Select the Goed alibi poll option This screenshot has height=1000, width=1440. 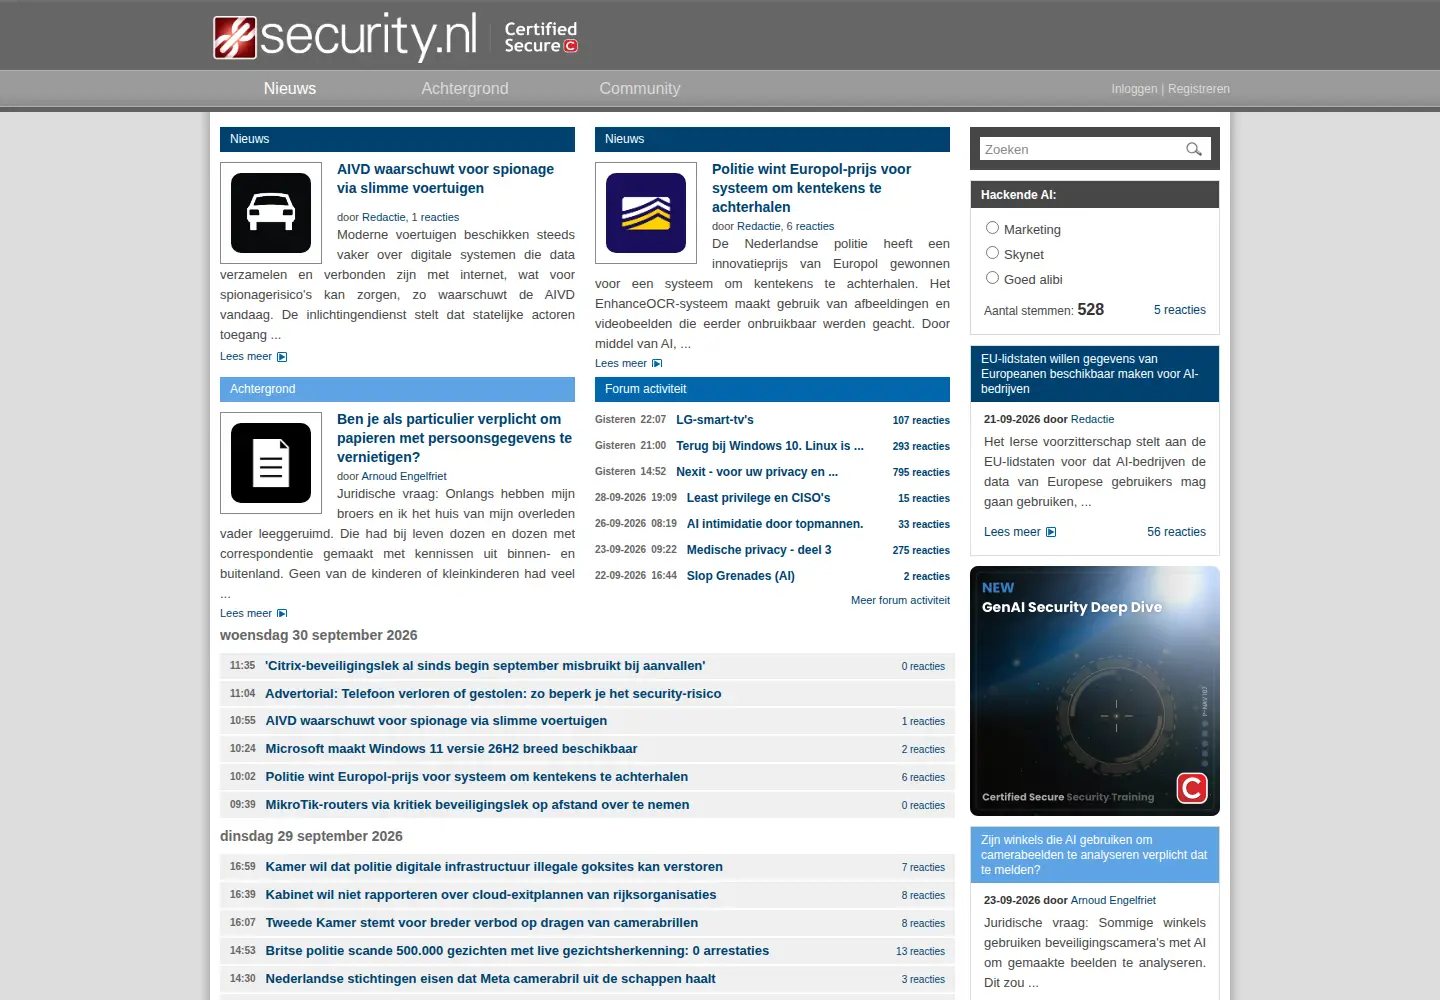point(992,278)
